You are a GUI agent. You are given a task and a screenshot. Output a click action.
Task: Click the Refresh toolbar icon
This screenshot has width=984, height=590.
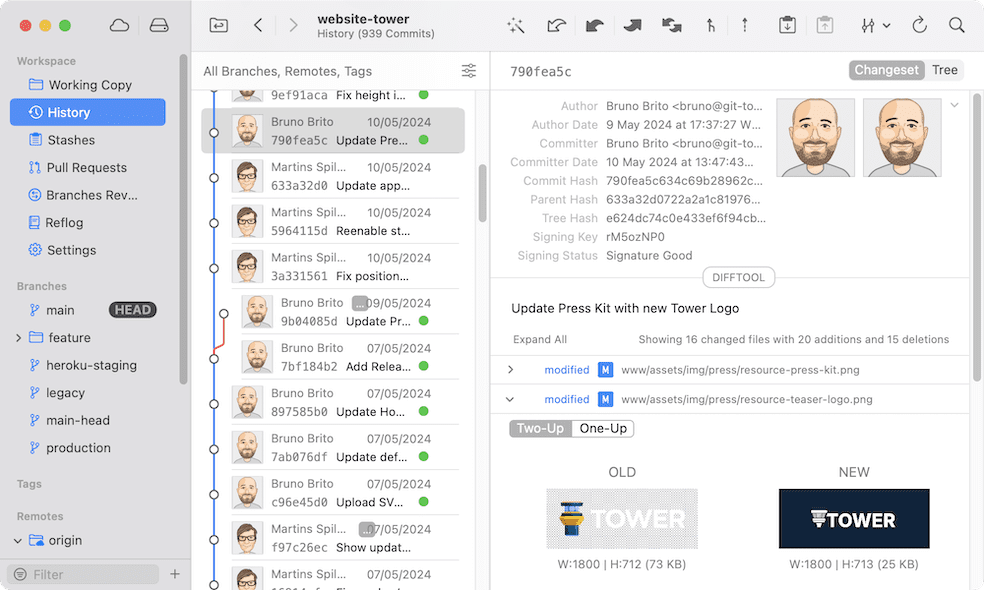(919, 25)
